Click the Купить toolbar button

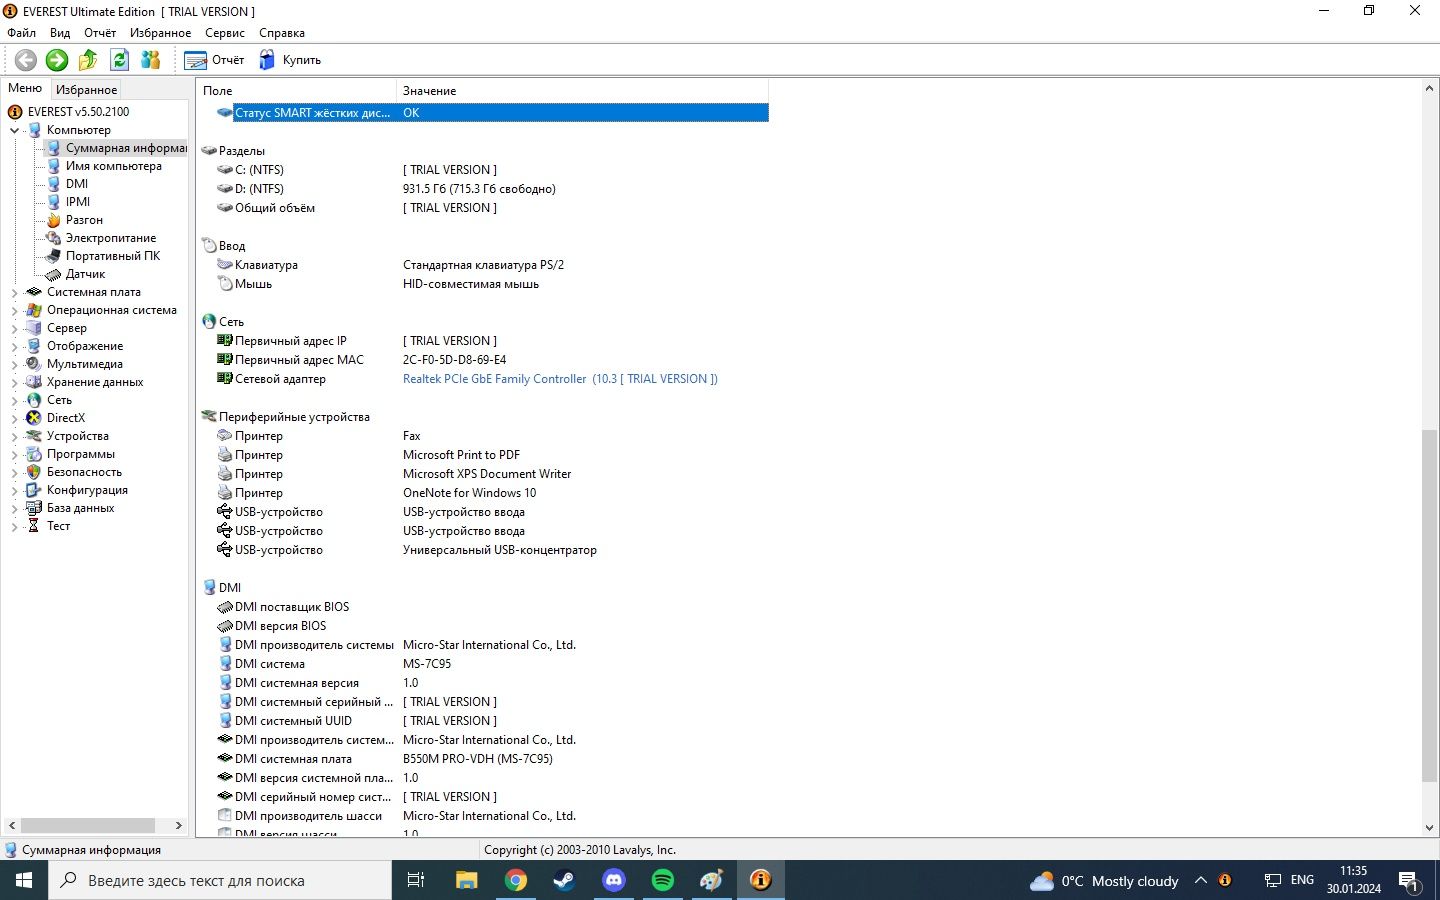(290, 60)
